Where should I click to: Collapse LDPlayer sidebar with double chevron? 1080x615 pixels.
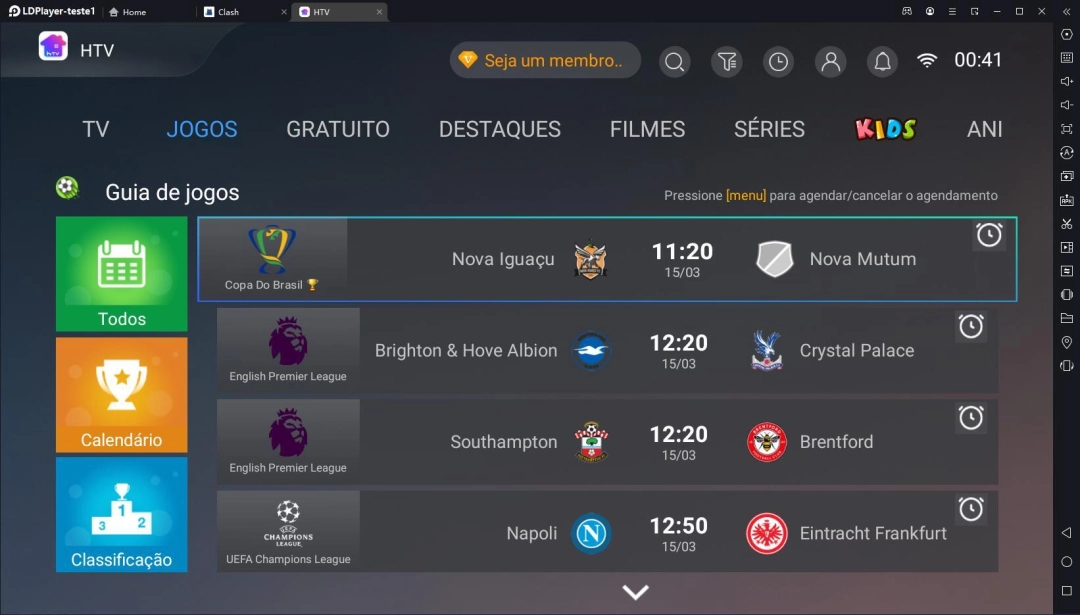pos(1066,12)
